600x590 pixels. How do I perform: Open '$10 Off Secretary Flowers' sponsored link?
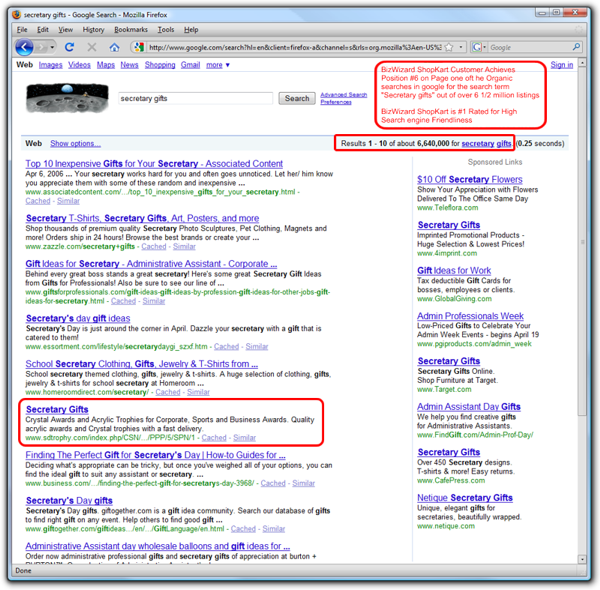click(470, 179)
